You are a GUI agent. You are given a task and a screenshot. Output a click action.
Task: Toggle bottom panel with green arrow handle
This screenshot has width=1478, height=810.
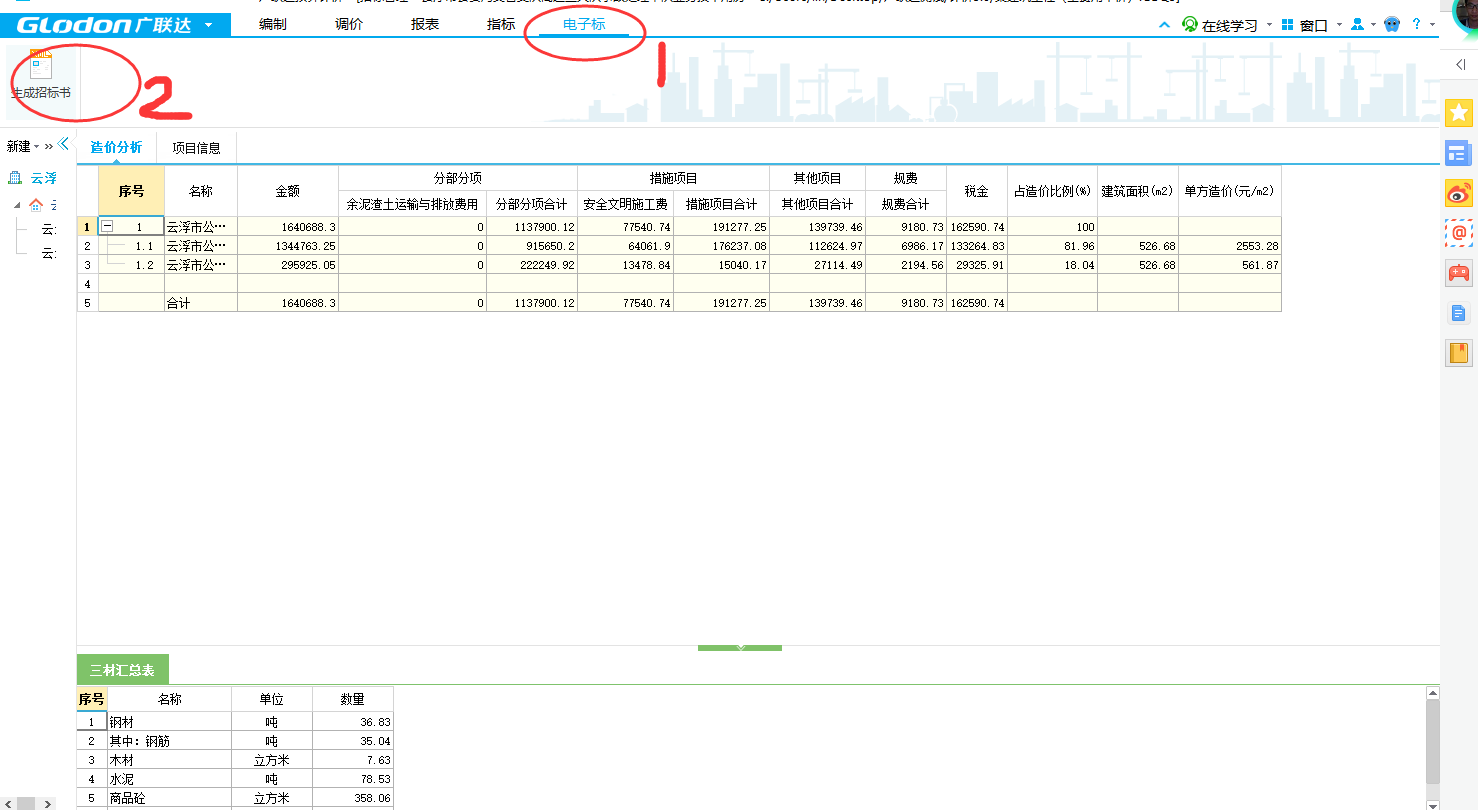click(x=740, y=648)
